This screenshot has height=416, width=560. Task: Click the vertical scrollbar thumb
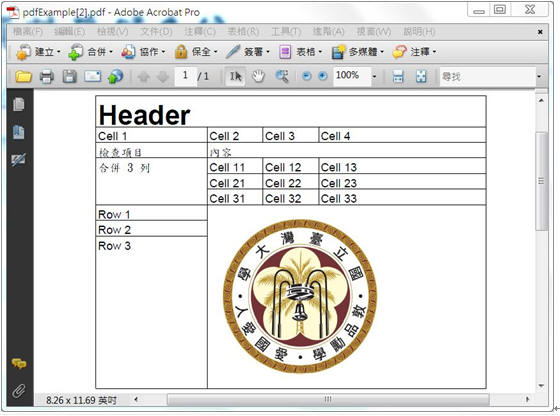point(541,181)
